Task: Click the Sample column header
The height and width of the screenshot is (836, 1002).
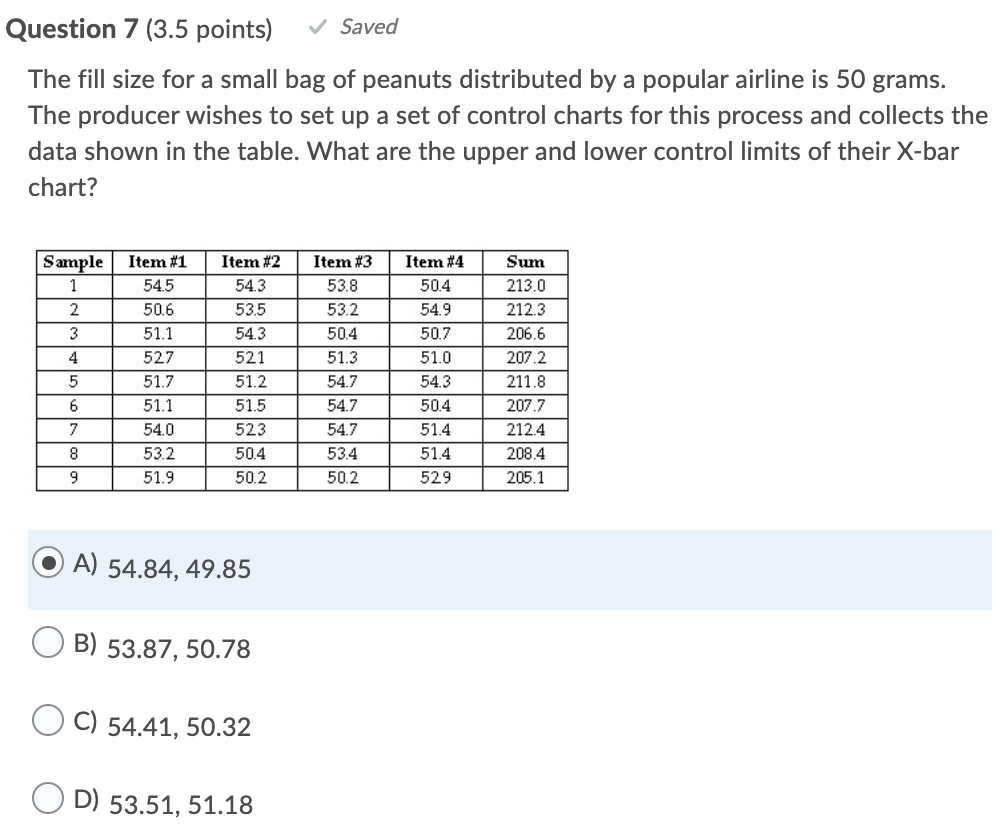Action: tap(73, 262)
